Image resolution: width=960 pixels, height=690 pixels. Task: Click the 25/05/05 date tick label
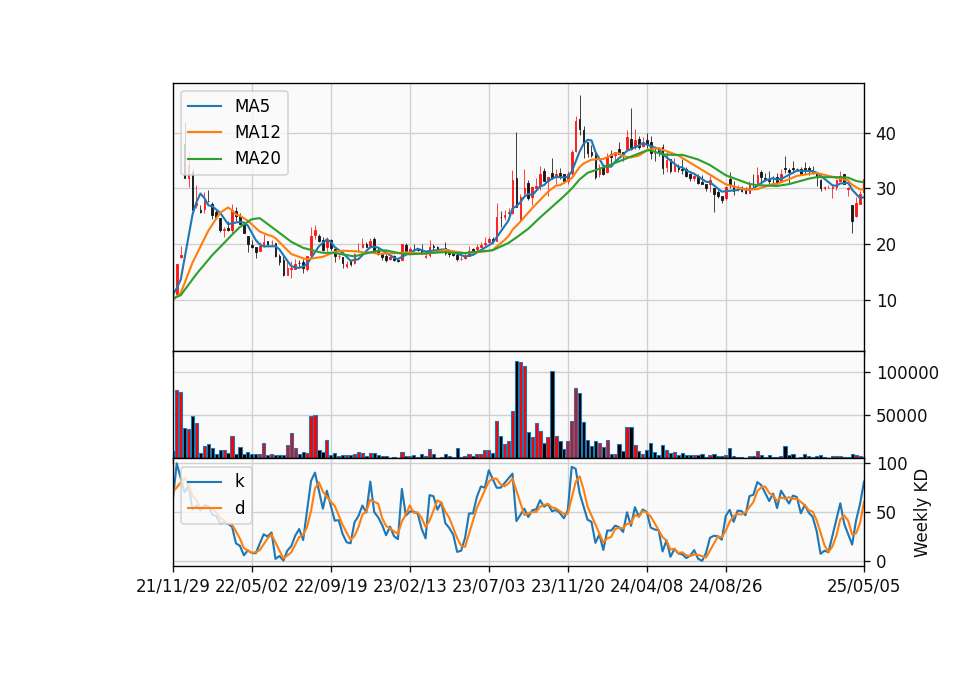pos(863,586)
